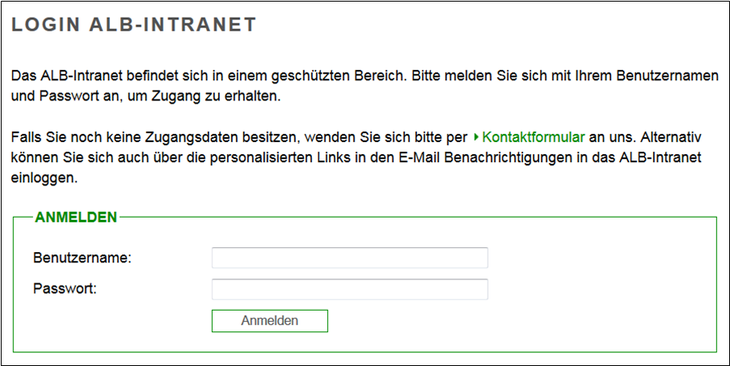This screenshot has height=366, width=730.
Task: Open the Kontaktformular link
Action: (x=533, y=137)
